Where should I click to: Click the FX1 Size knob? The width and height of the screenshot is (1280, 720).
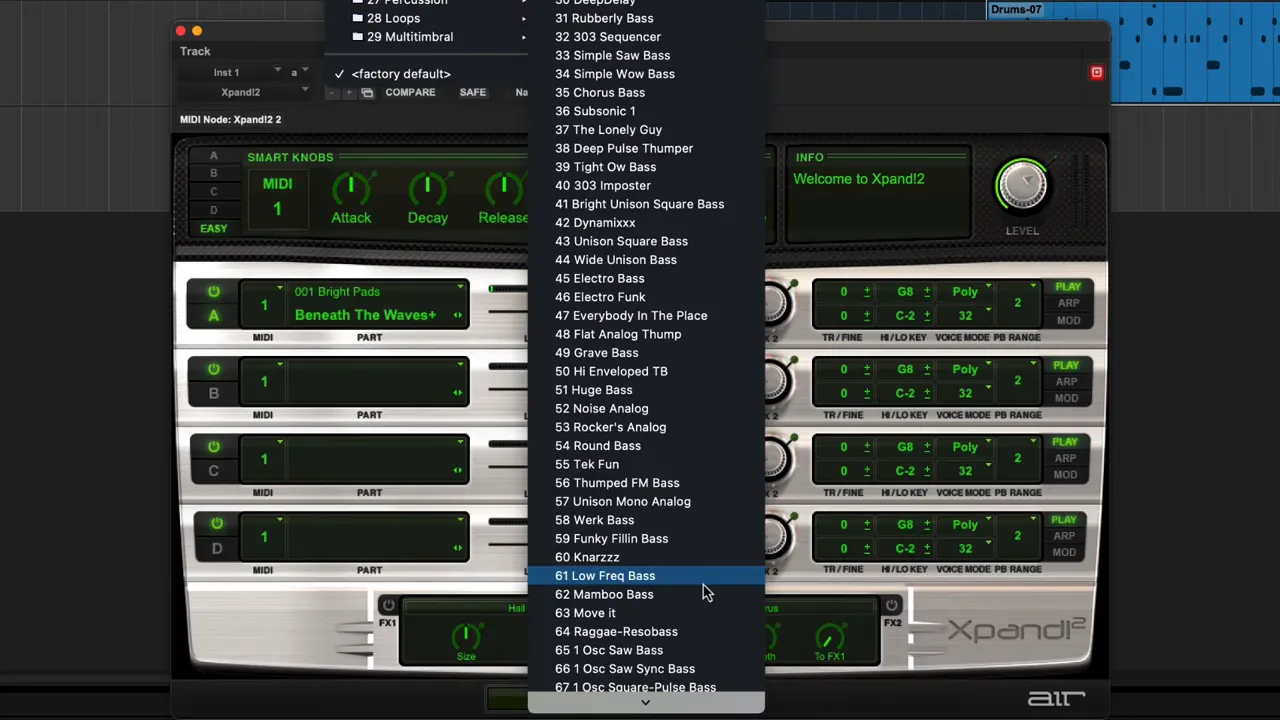click(466, 636)
